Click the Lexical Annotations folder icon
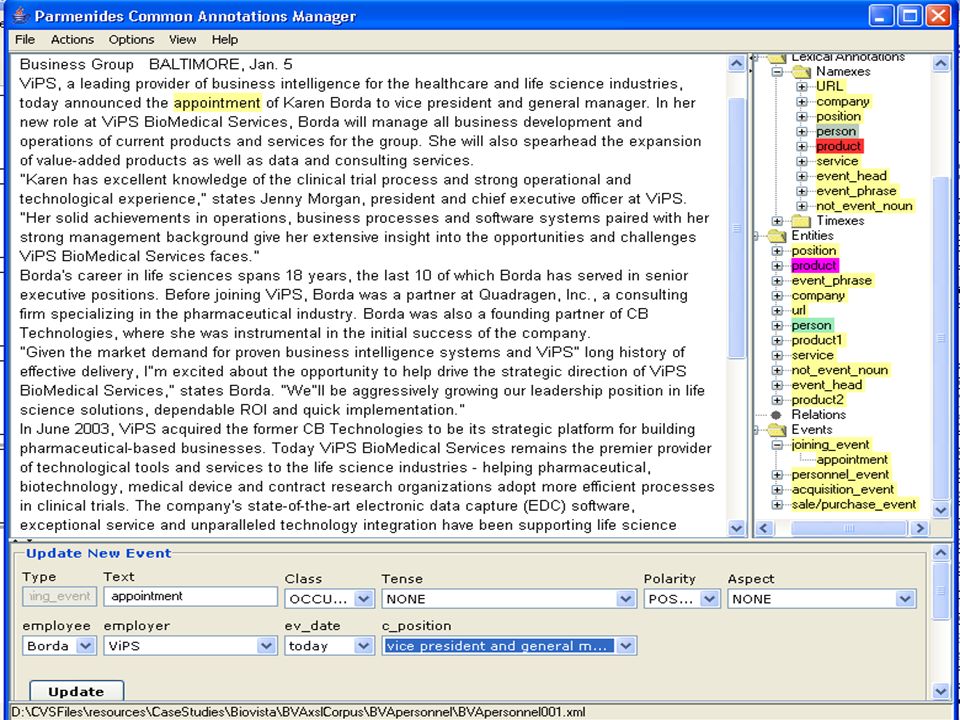960x720 pixels. point(777,58)
